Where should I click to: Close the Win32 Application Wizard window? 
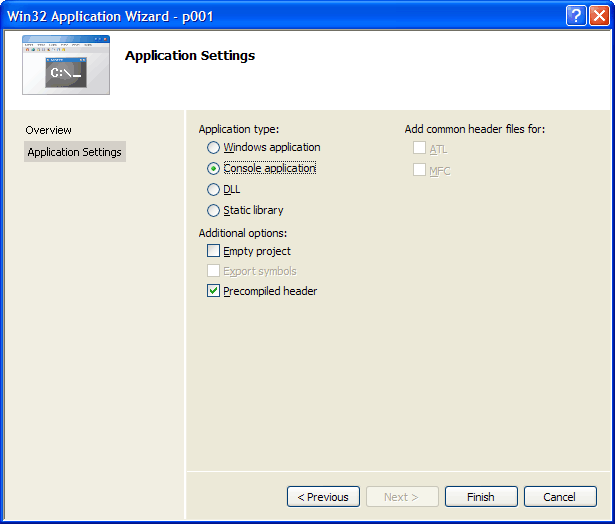[598, 15]
